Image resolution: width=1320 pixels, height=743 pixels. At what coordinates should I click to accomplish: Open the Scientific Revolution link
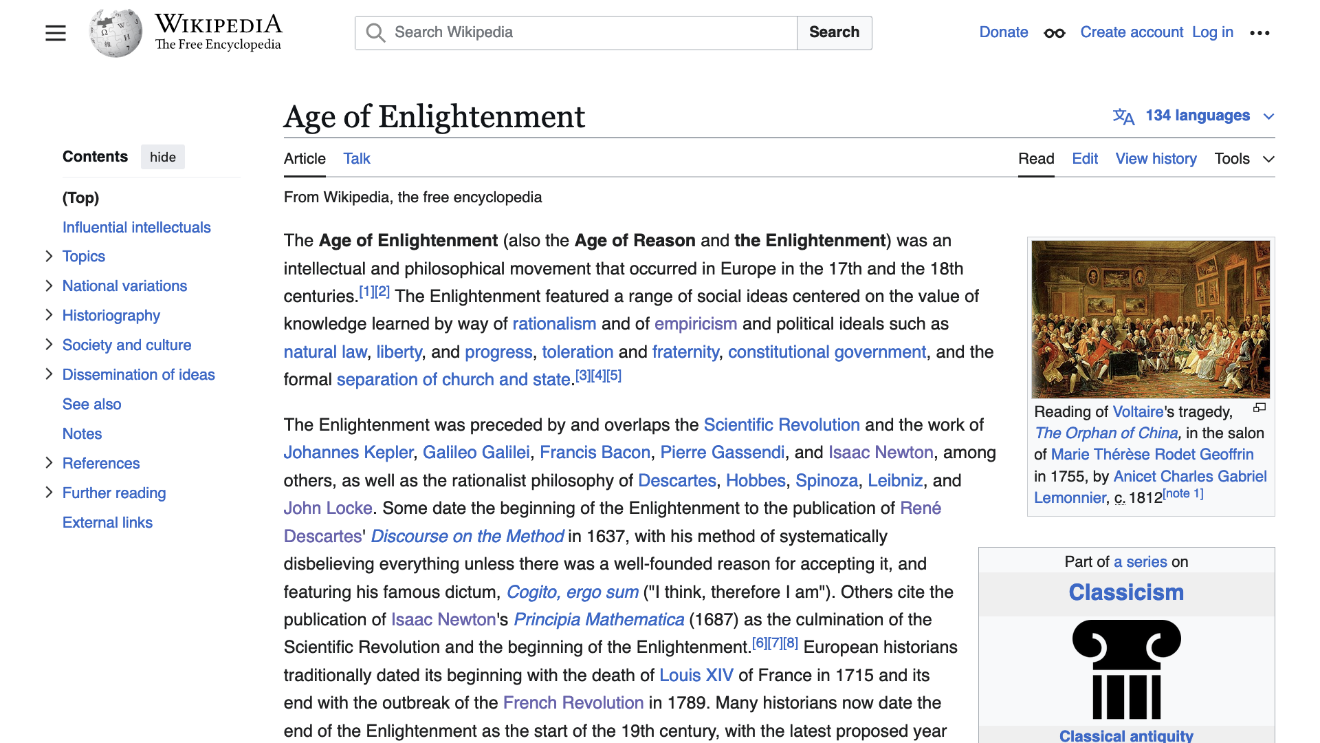pyautogui.click(x=782, y=425)
